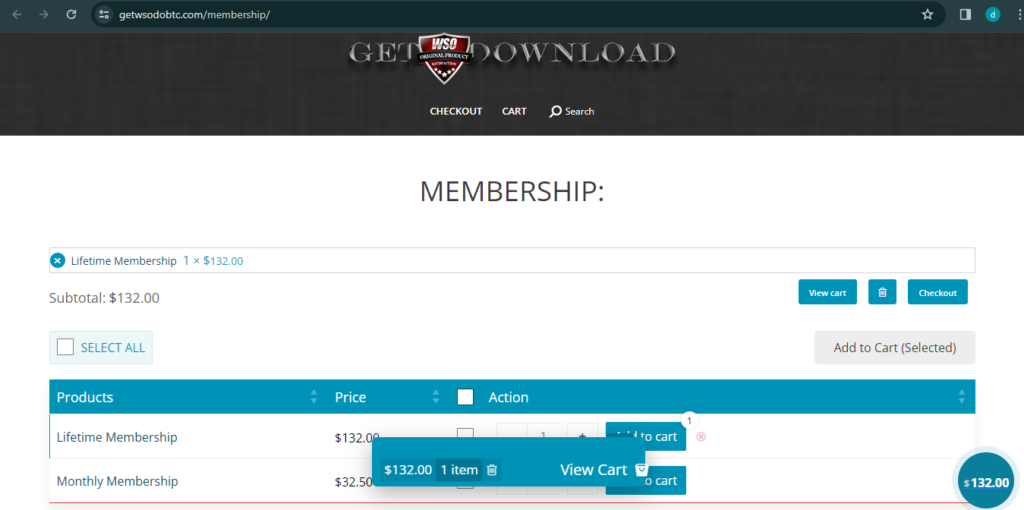Sort table by Price column arrows
Screen dimensions: 1024x510
(x=436, y=397)
